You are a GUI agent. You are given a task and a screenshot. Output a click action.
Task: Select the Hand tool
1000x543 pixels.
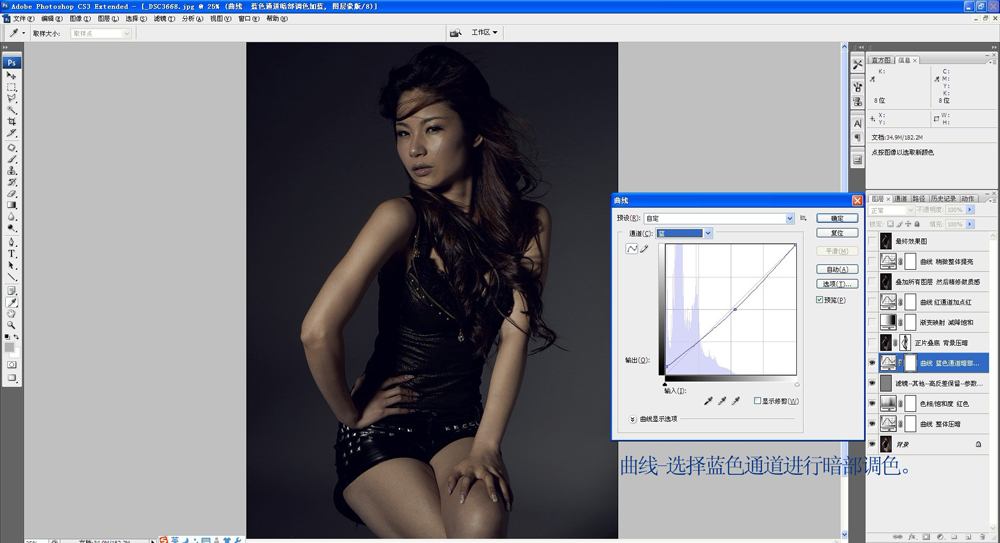tap(11, 314)
